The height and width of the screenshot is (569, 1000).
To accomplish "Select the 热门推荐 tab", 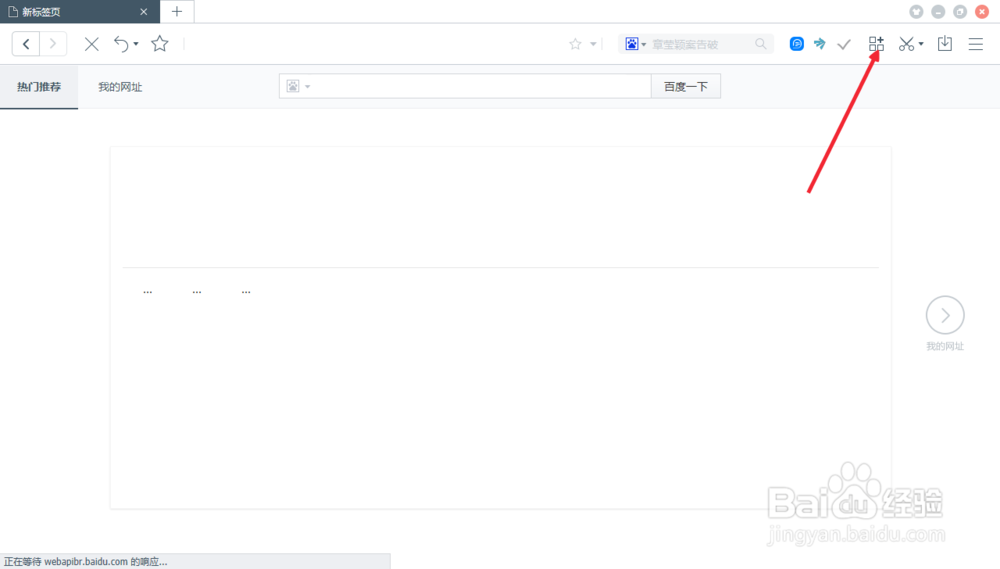I will coord(39,87).
